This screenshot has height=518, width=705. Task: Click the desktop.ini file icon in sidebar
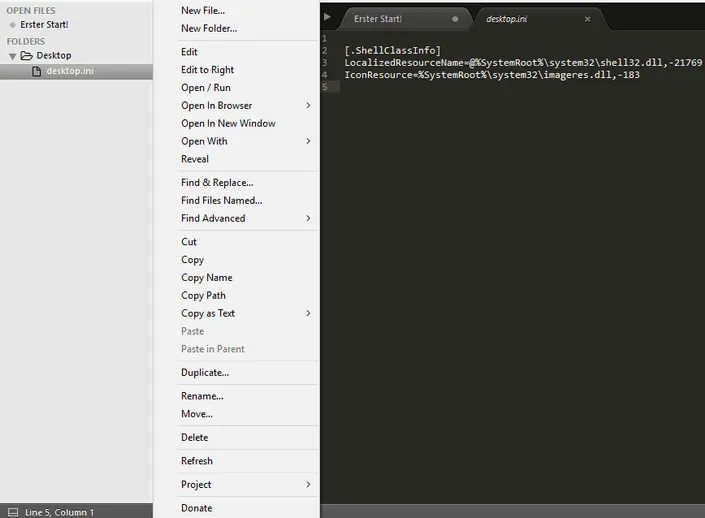[36, 71]
